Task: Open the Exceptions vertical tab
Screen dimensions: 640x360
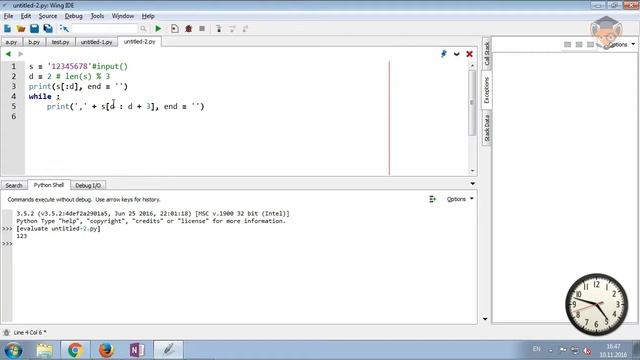Action: click(x=487, y=90)
